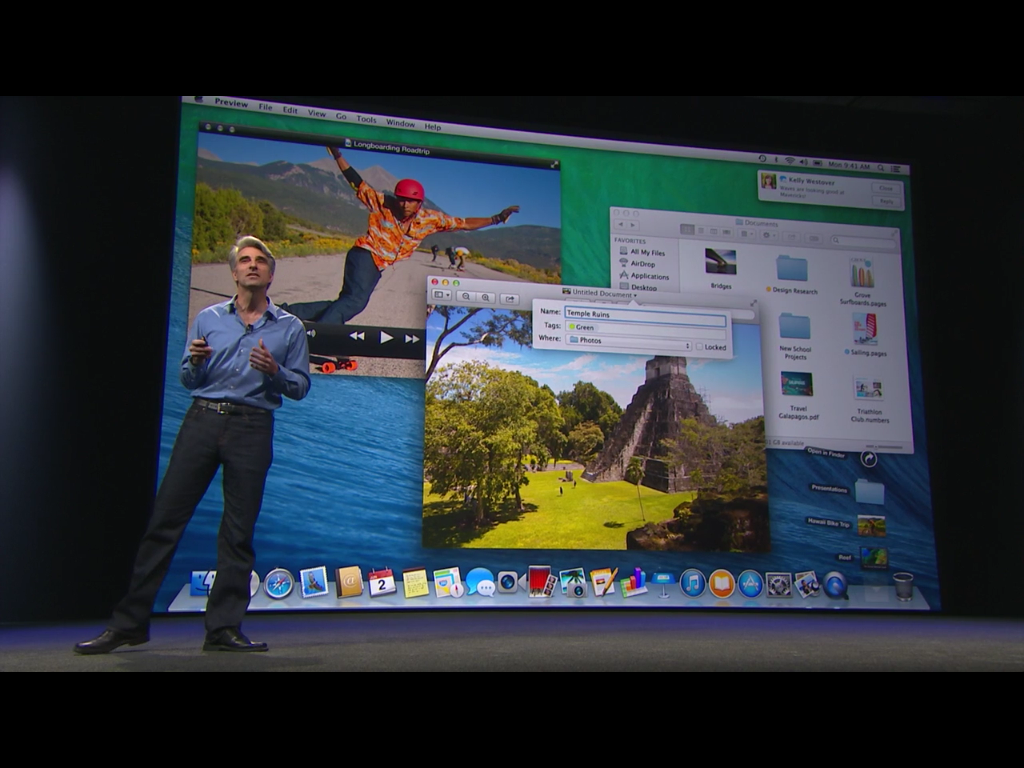
Task: Select the Design Research folder
Action: coord(792,268)
